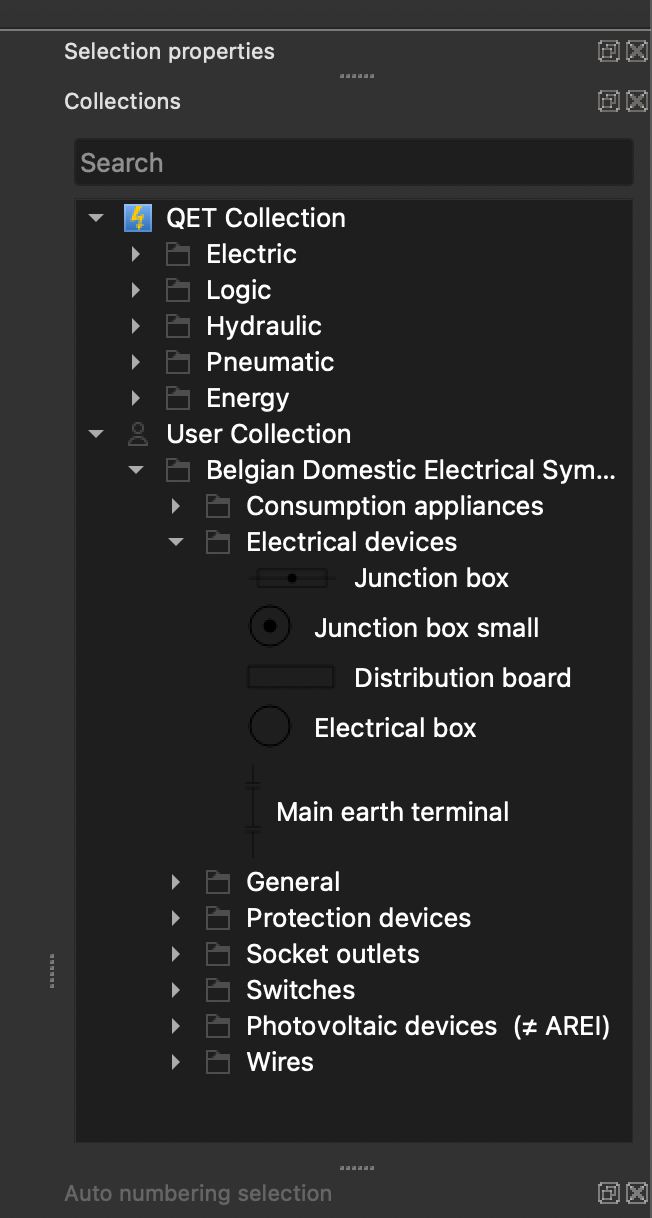Image resolution: width=652 pixels, height=1218 pixels.
Task: Click the User Collection person icon
Action: pyautogui.click(x=137, y=434)
